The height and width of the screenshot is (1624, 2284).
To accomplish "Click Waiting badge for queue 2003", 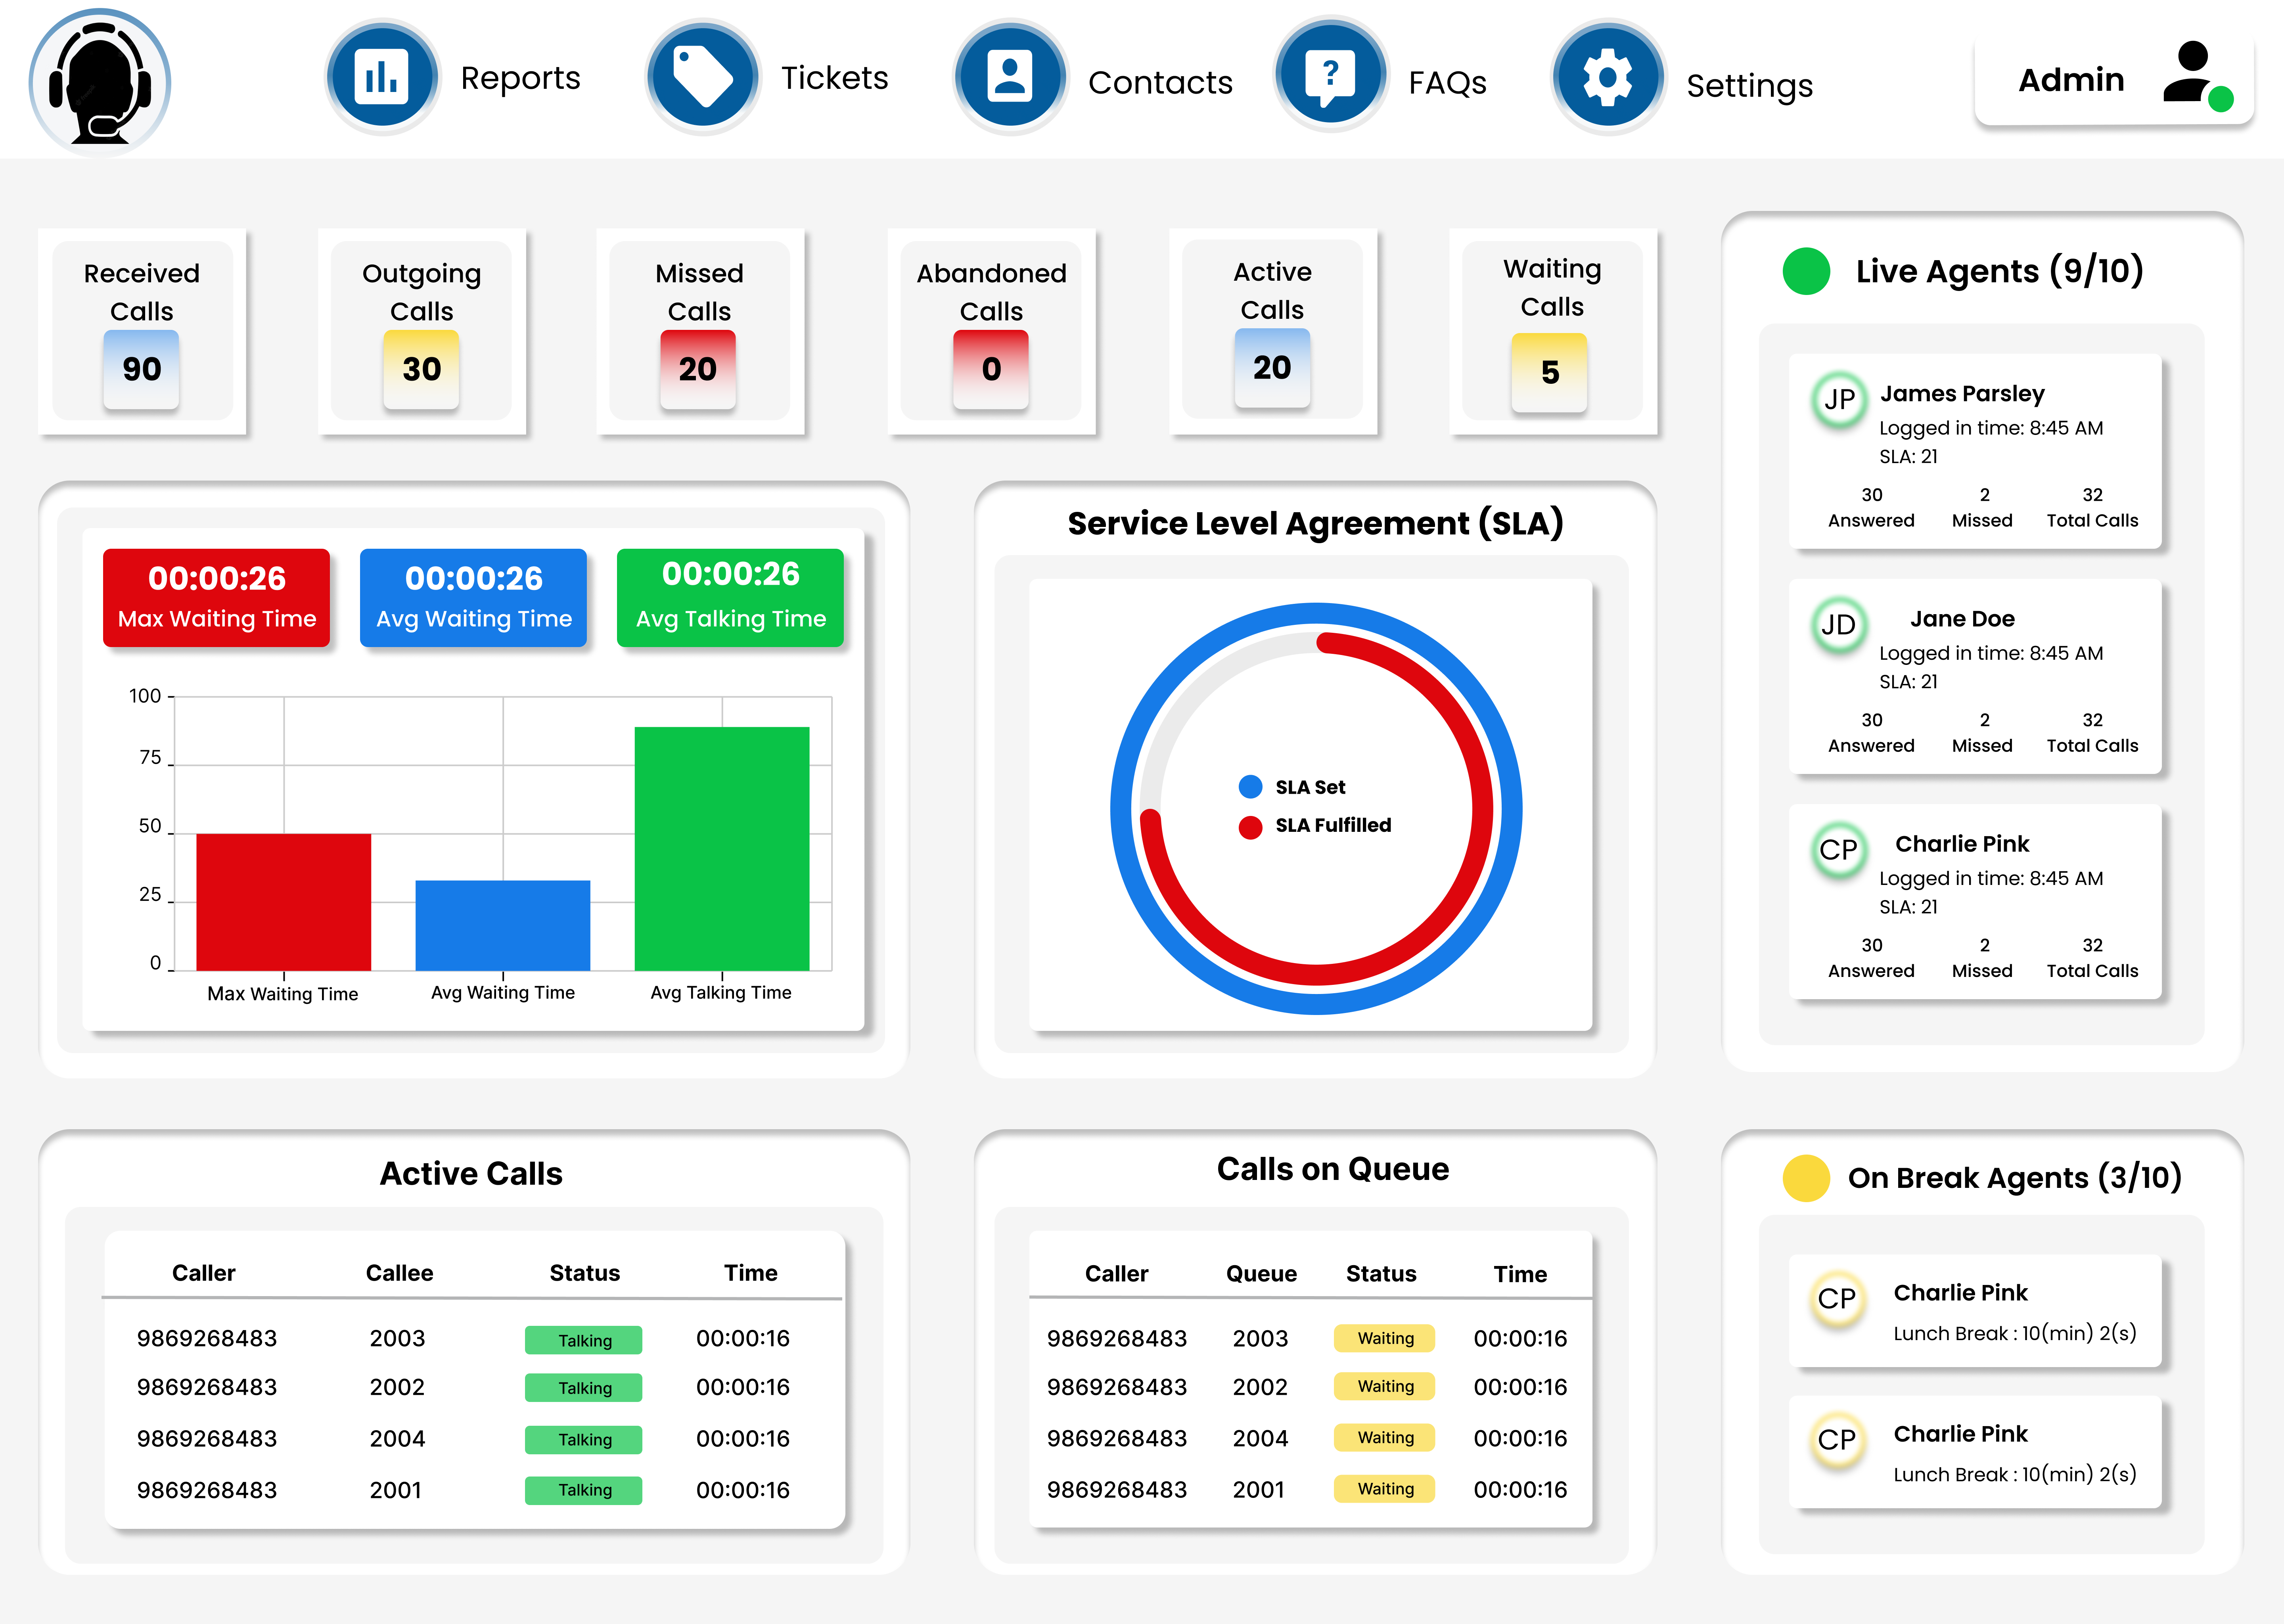I will [1385, 1338].
